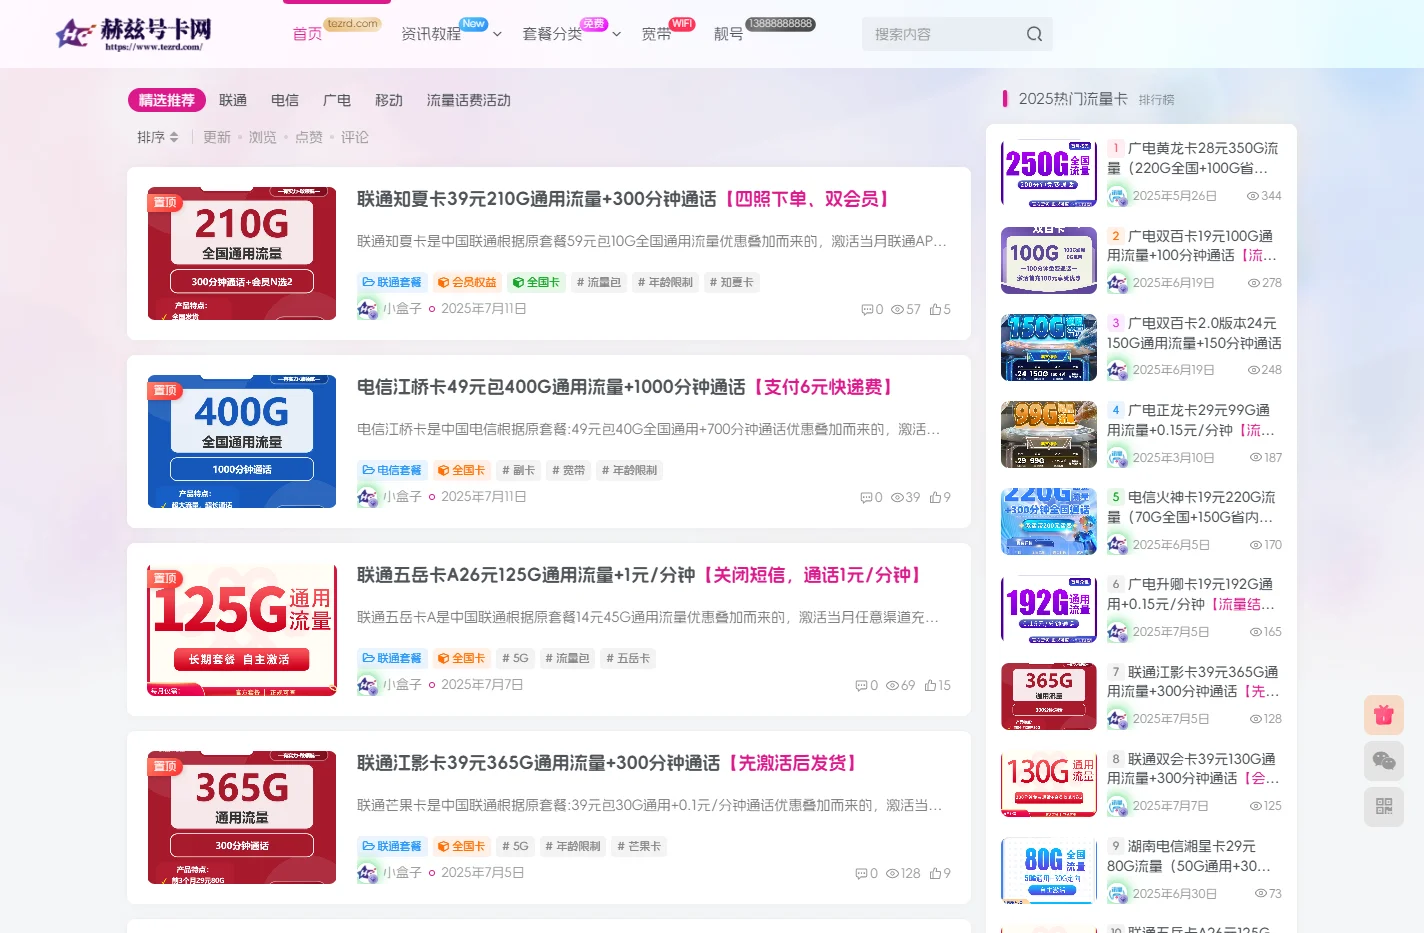Select the 精选推荐 tab

pos(167,100)
